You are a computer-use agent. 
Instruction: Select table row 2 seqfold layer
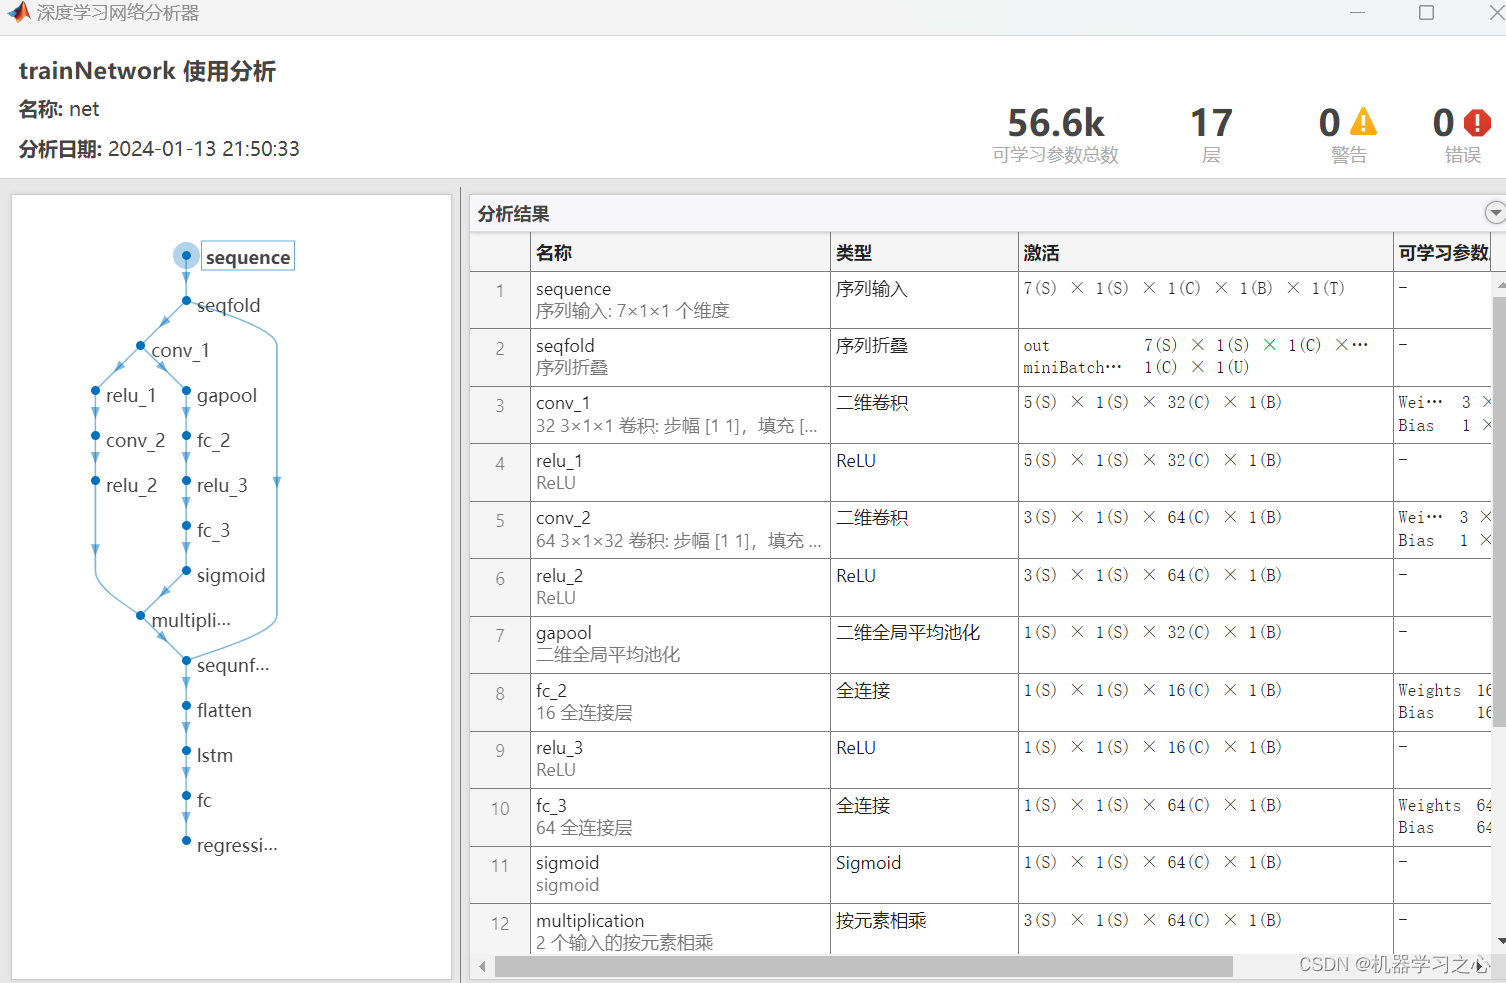click(980, 357)
